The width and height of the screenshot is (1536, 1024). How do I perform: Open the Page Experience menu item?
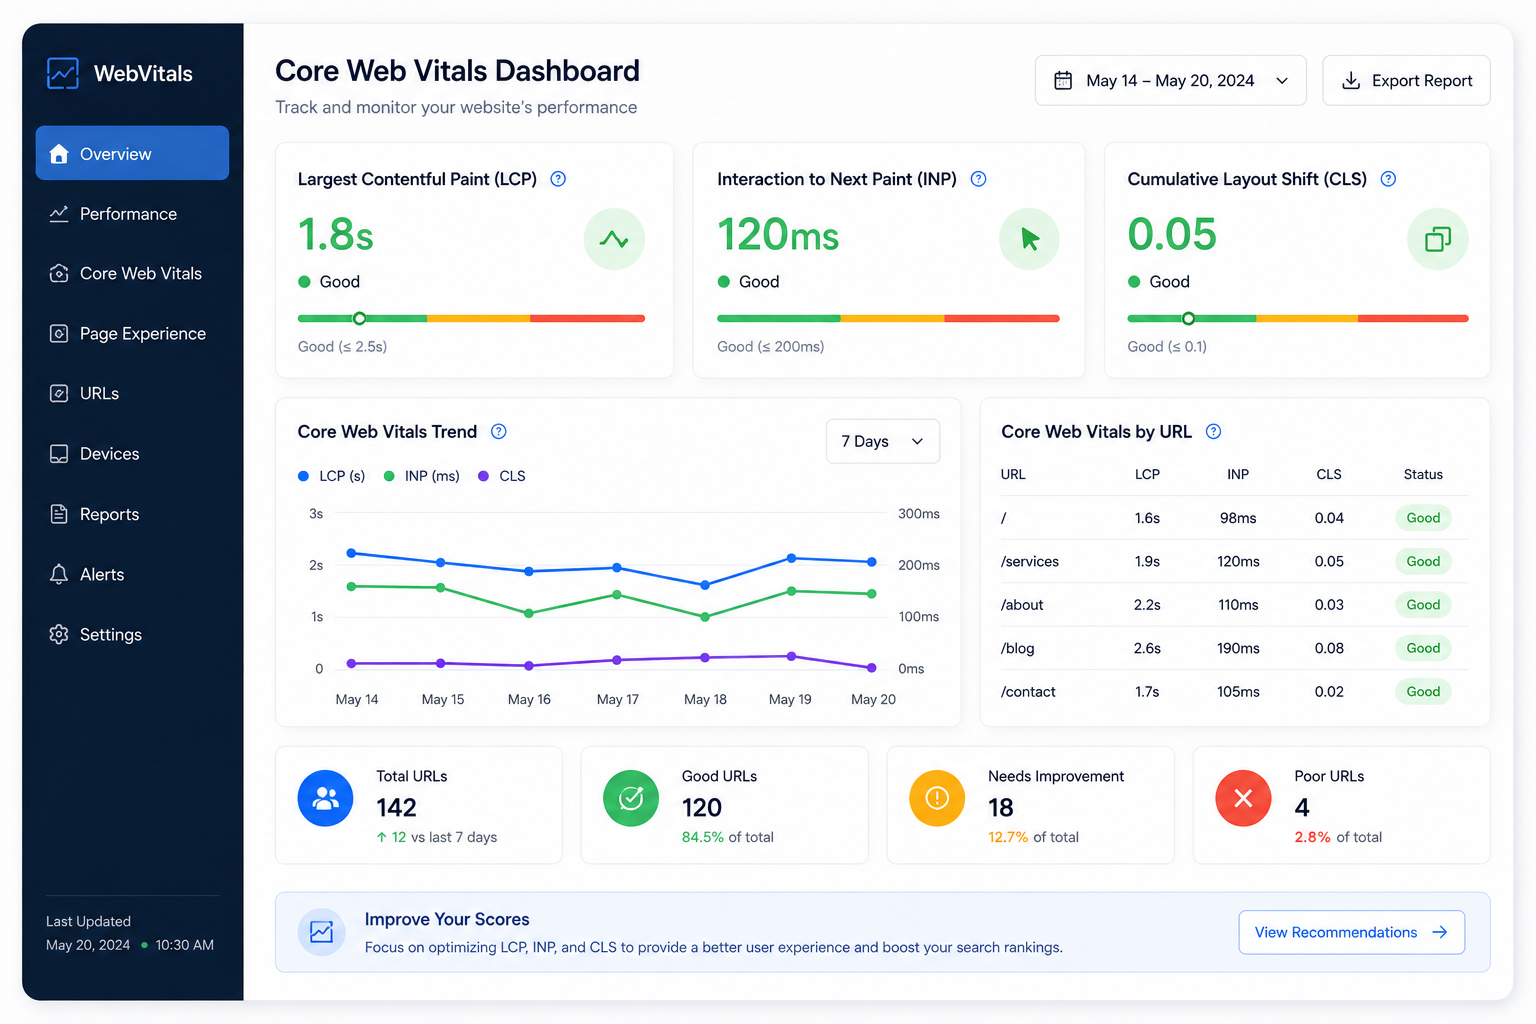click(x=132, y=334)
